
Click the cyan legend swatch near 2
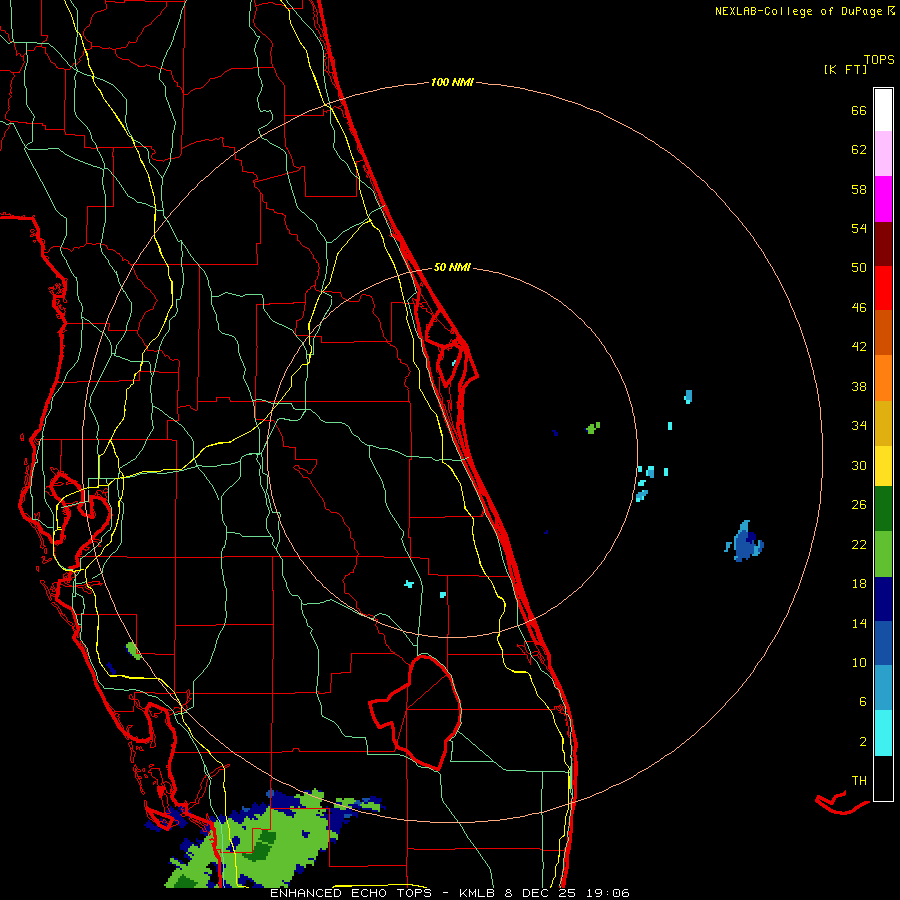(x=883, y=733)
